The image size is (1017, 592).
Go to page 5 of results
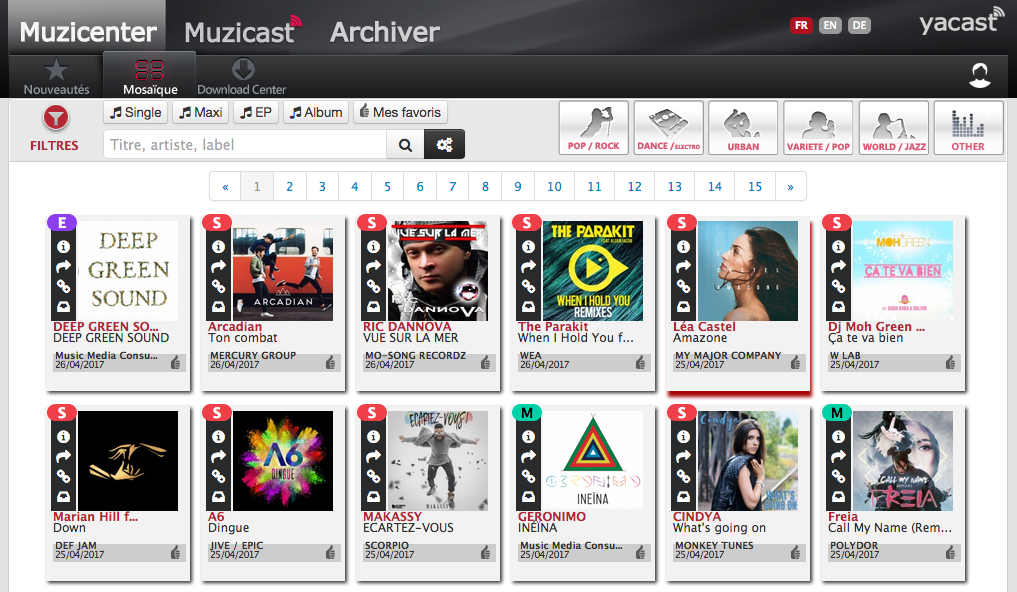click(x=387, y=186)
